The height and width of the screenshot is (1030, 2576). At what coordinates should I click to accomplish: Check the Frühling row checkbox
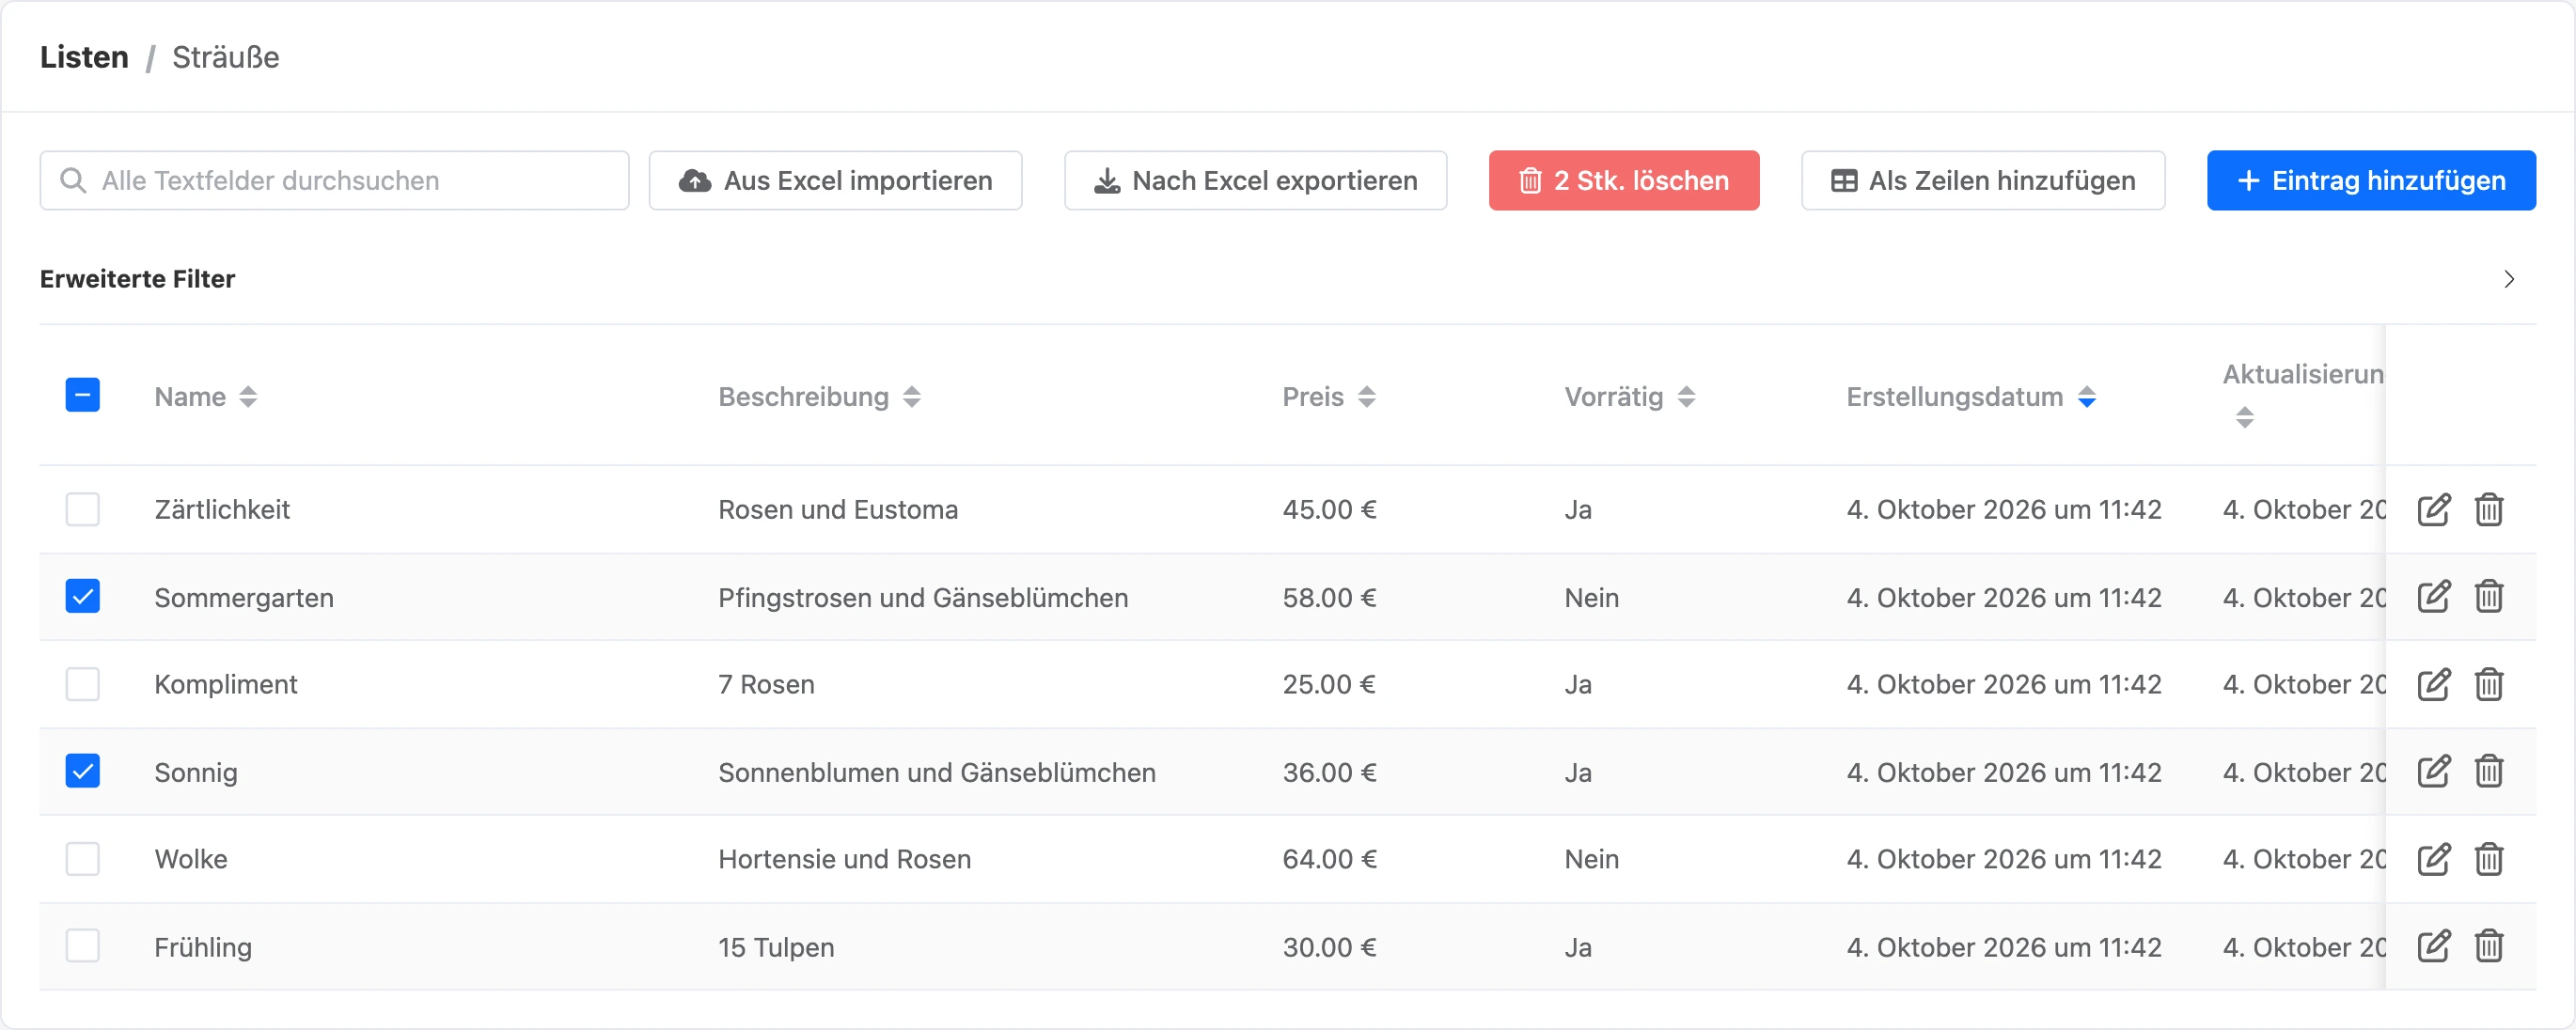(x=83, y=945)
